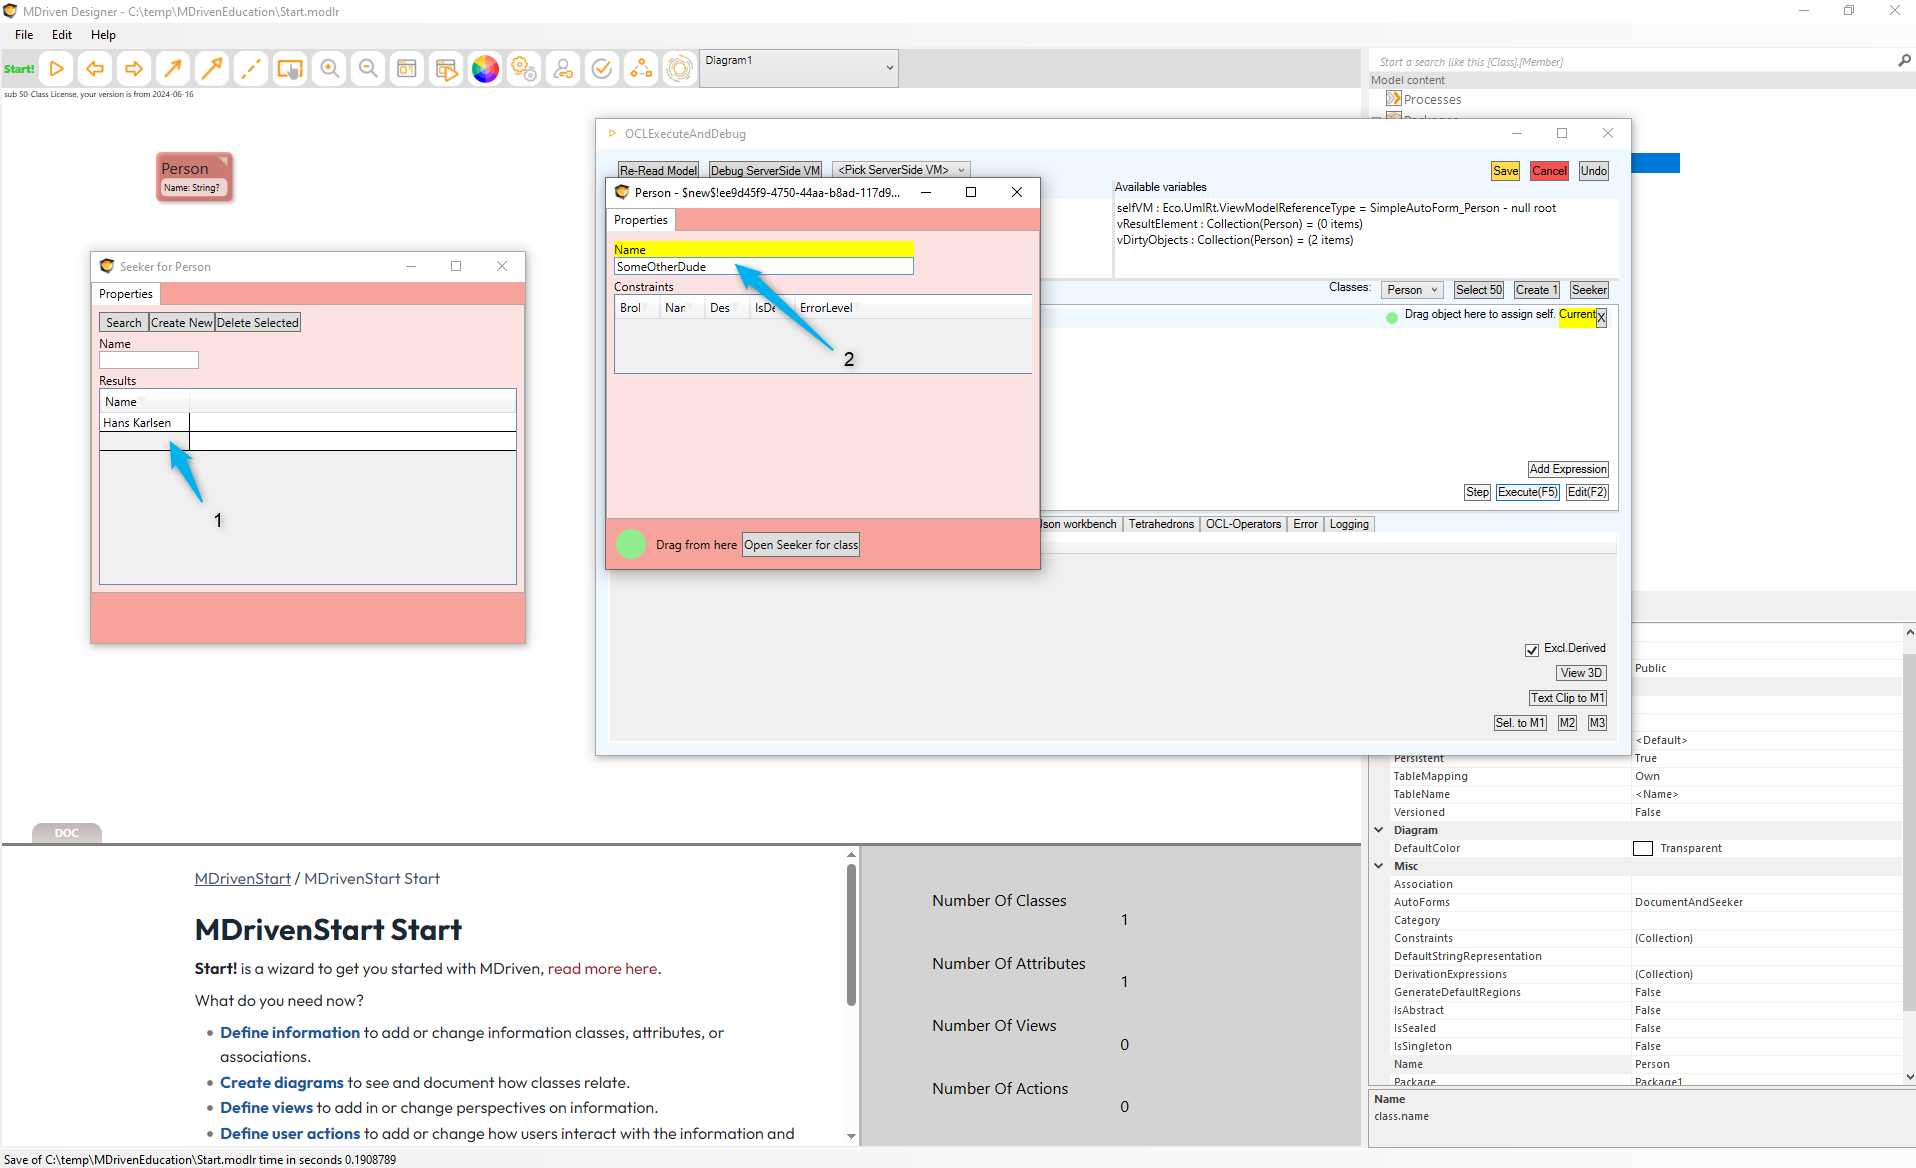Open the color wheel tool
Screen dimensions: 1916x1168
(485, 69)
